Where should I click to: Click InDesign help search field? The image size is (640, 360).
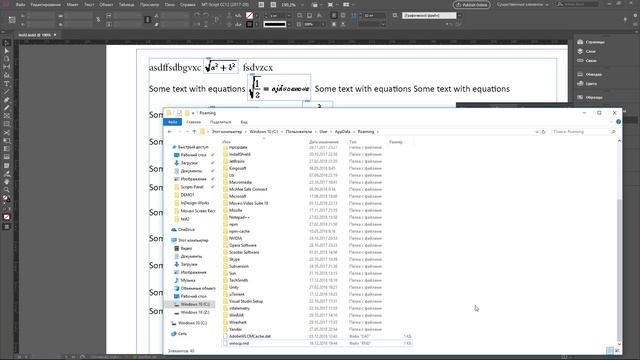click(578, 4)
